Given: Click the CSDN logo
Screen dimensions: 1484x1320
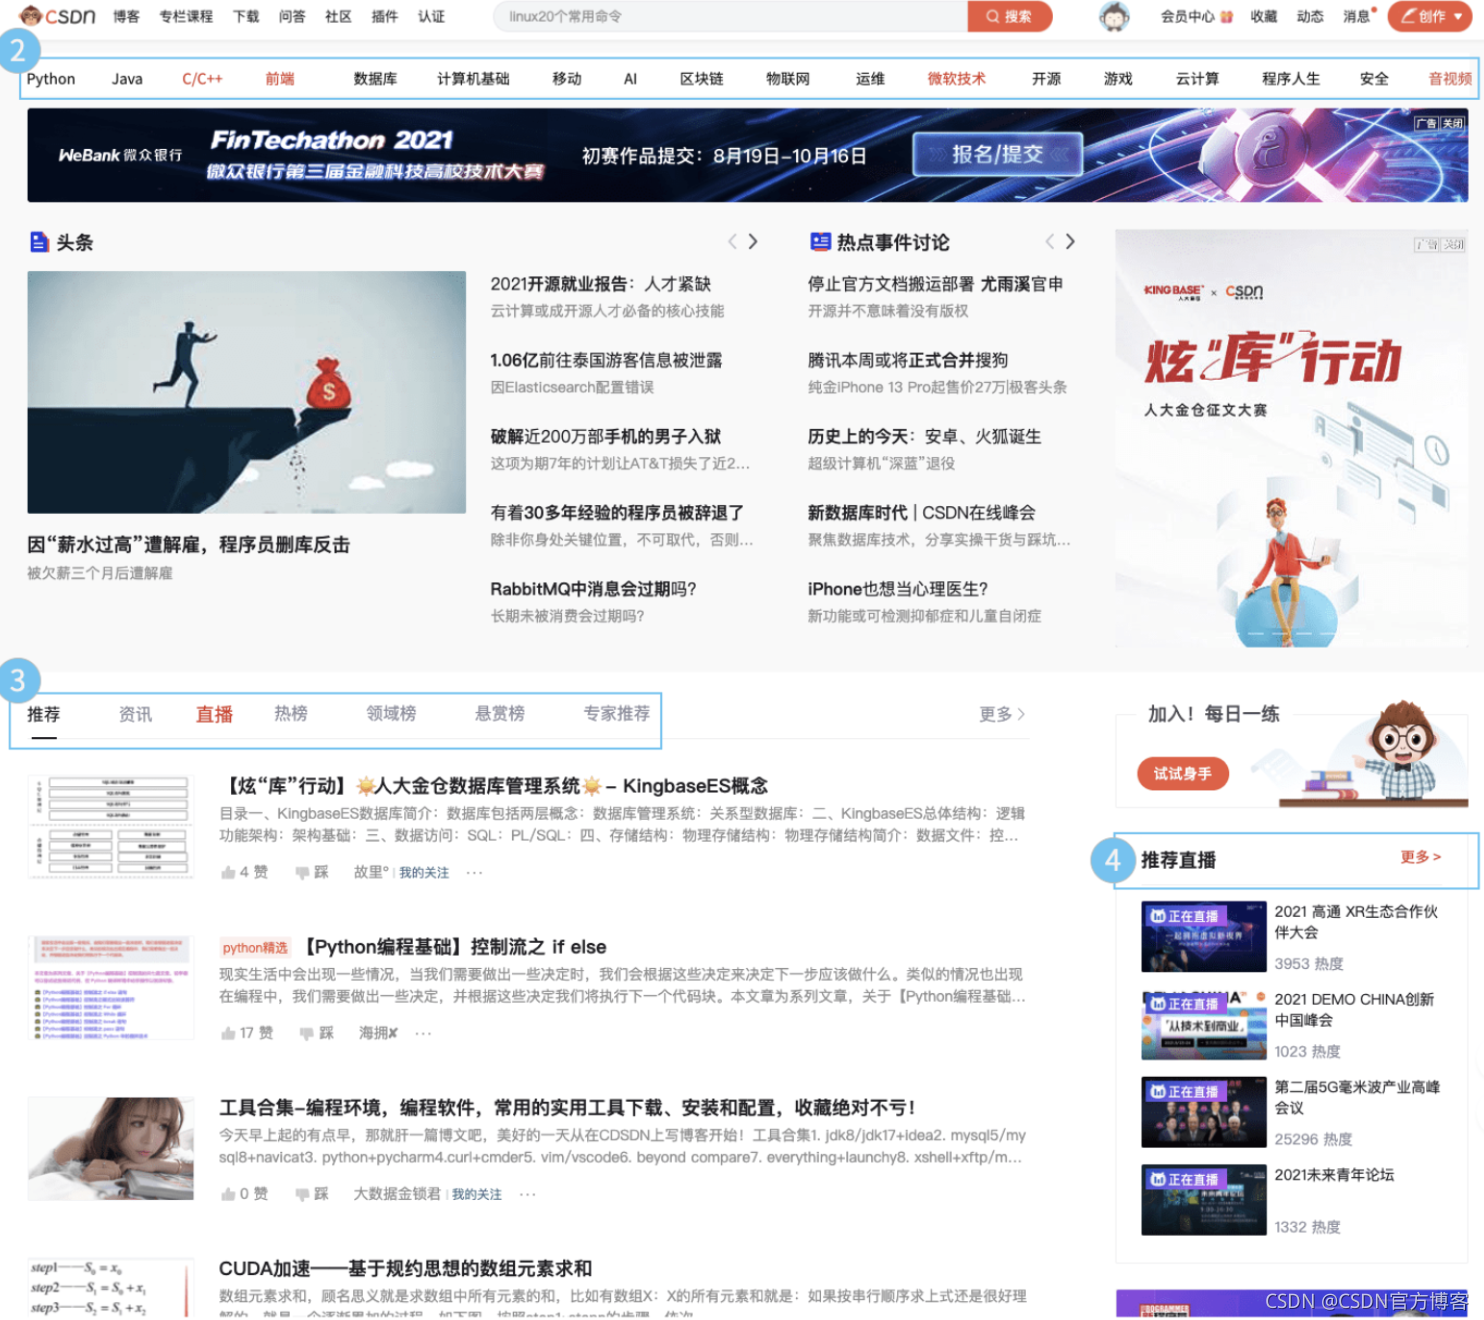Looking at the screenshot, I should 58,16.
